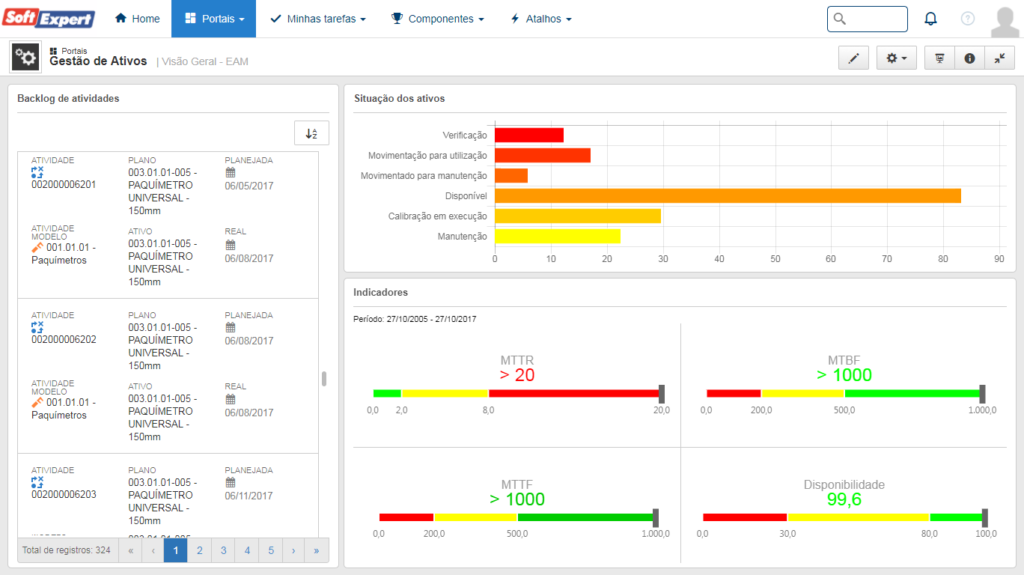This screenshot has width=1024, height=575.
Task: Click the Disponível bar in chart
Action: 727,196
